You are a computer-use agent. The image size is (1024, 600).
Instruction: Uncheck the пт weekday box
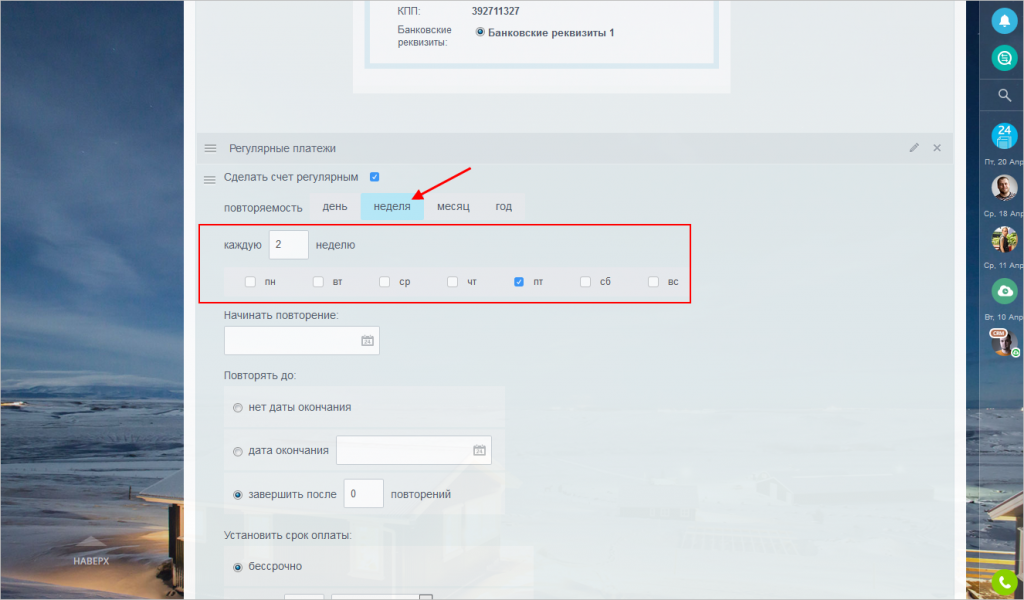pyautogui.click(x=519, y=282)
